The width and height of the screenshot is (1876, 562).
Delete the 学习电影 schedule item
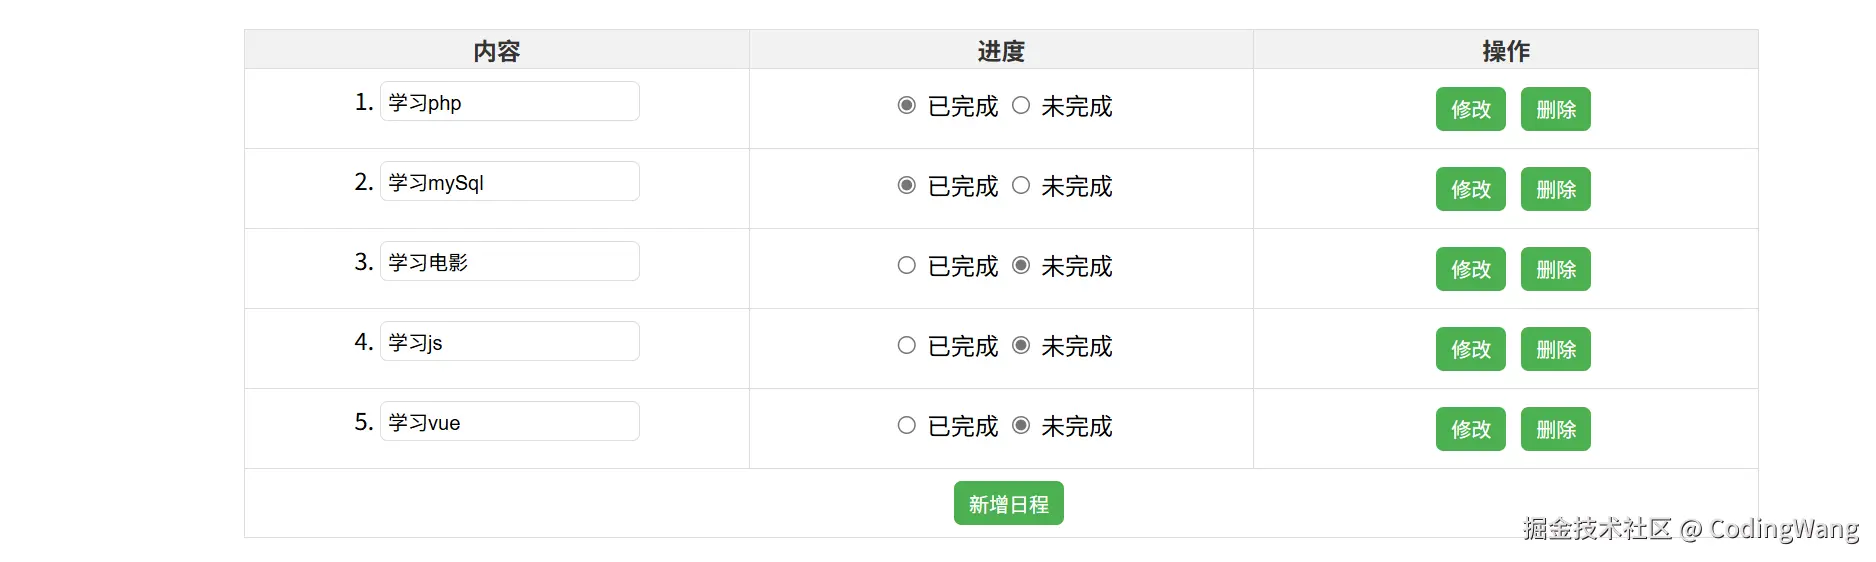coord(1555,269)
